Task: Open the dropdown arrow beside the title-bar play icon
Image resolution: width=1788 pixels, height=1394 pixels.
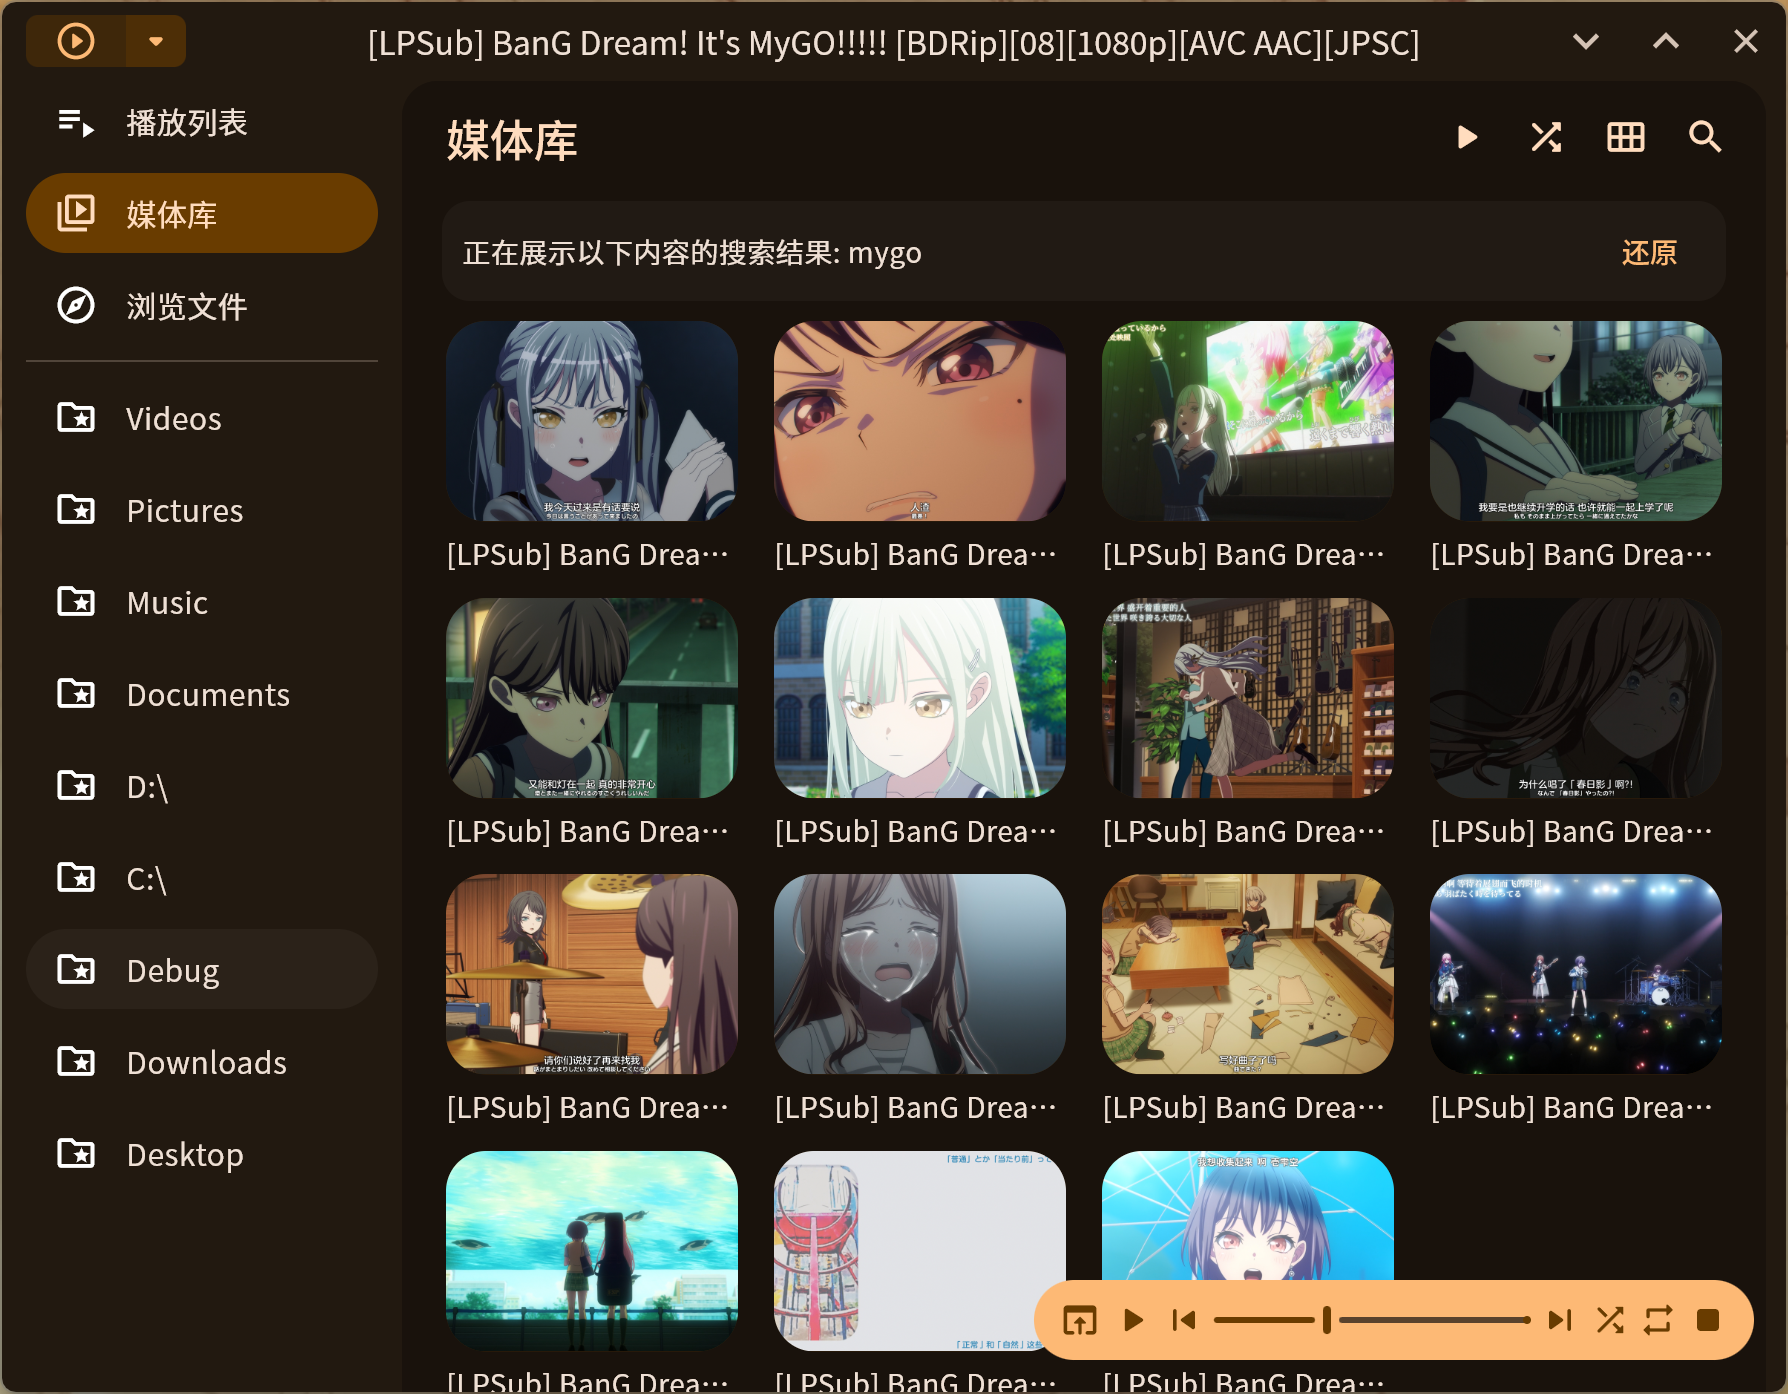Action: [156, 41]
